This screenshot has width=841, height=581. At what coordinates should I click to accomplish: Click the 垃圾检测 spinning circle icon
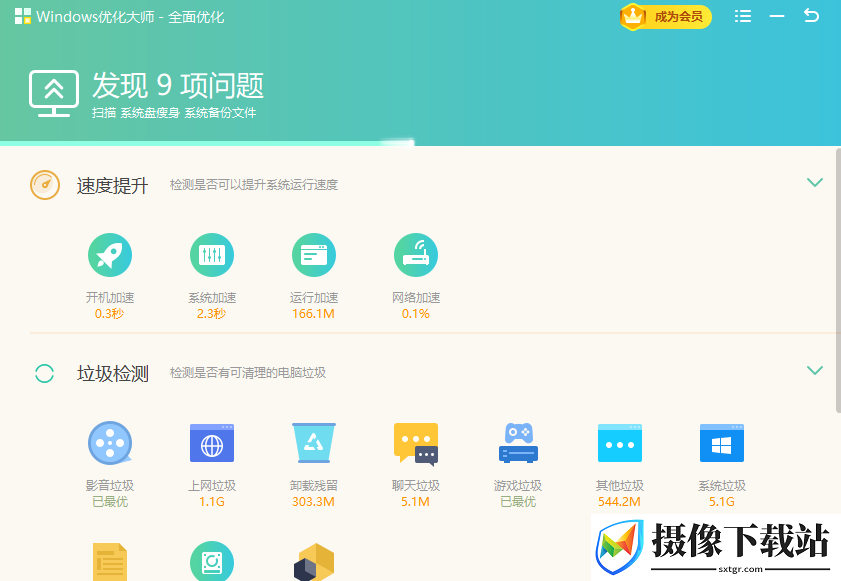[45, 373]
